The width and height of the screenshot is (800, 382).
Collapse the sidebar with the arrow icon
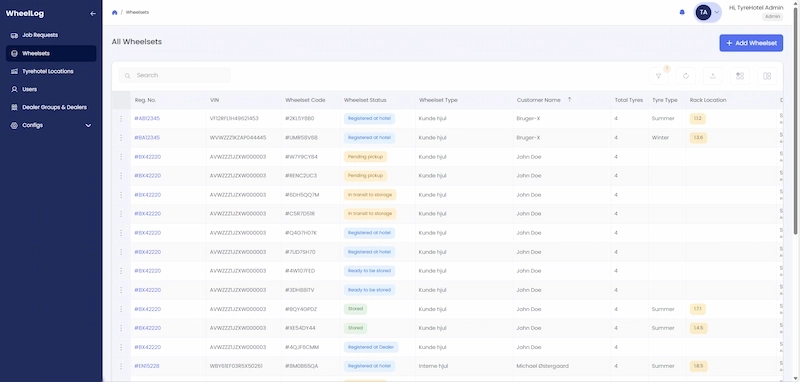93,14
